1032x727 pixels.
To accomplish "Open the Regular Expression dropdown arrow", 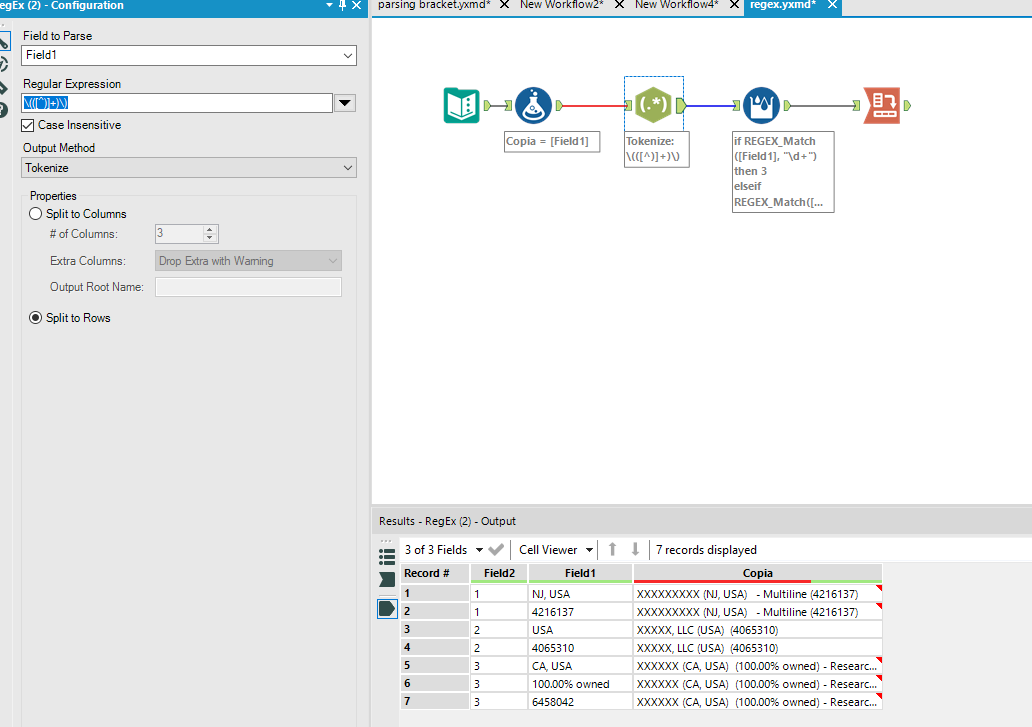I will 344,103.
